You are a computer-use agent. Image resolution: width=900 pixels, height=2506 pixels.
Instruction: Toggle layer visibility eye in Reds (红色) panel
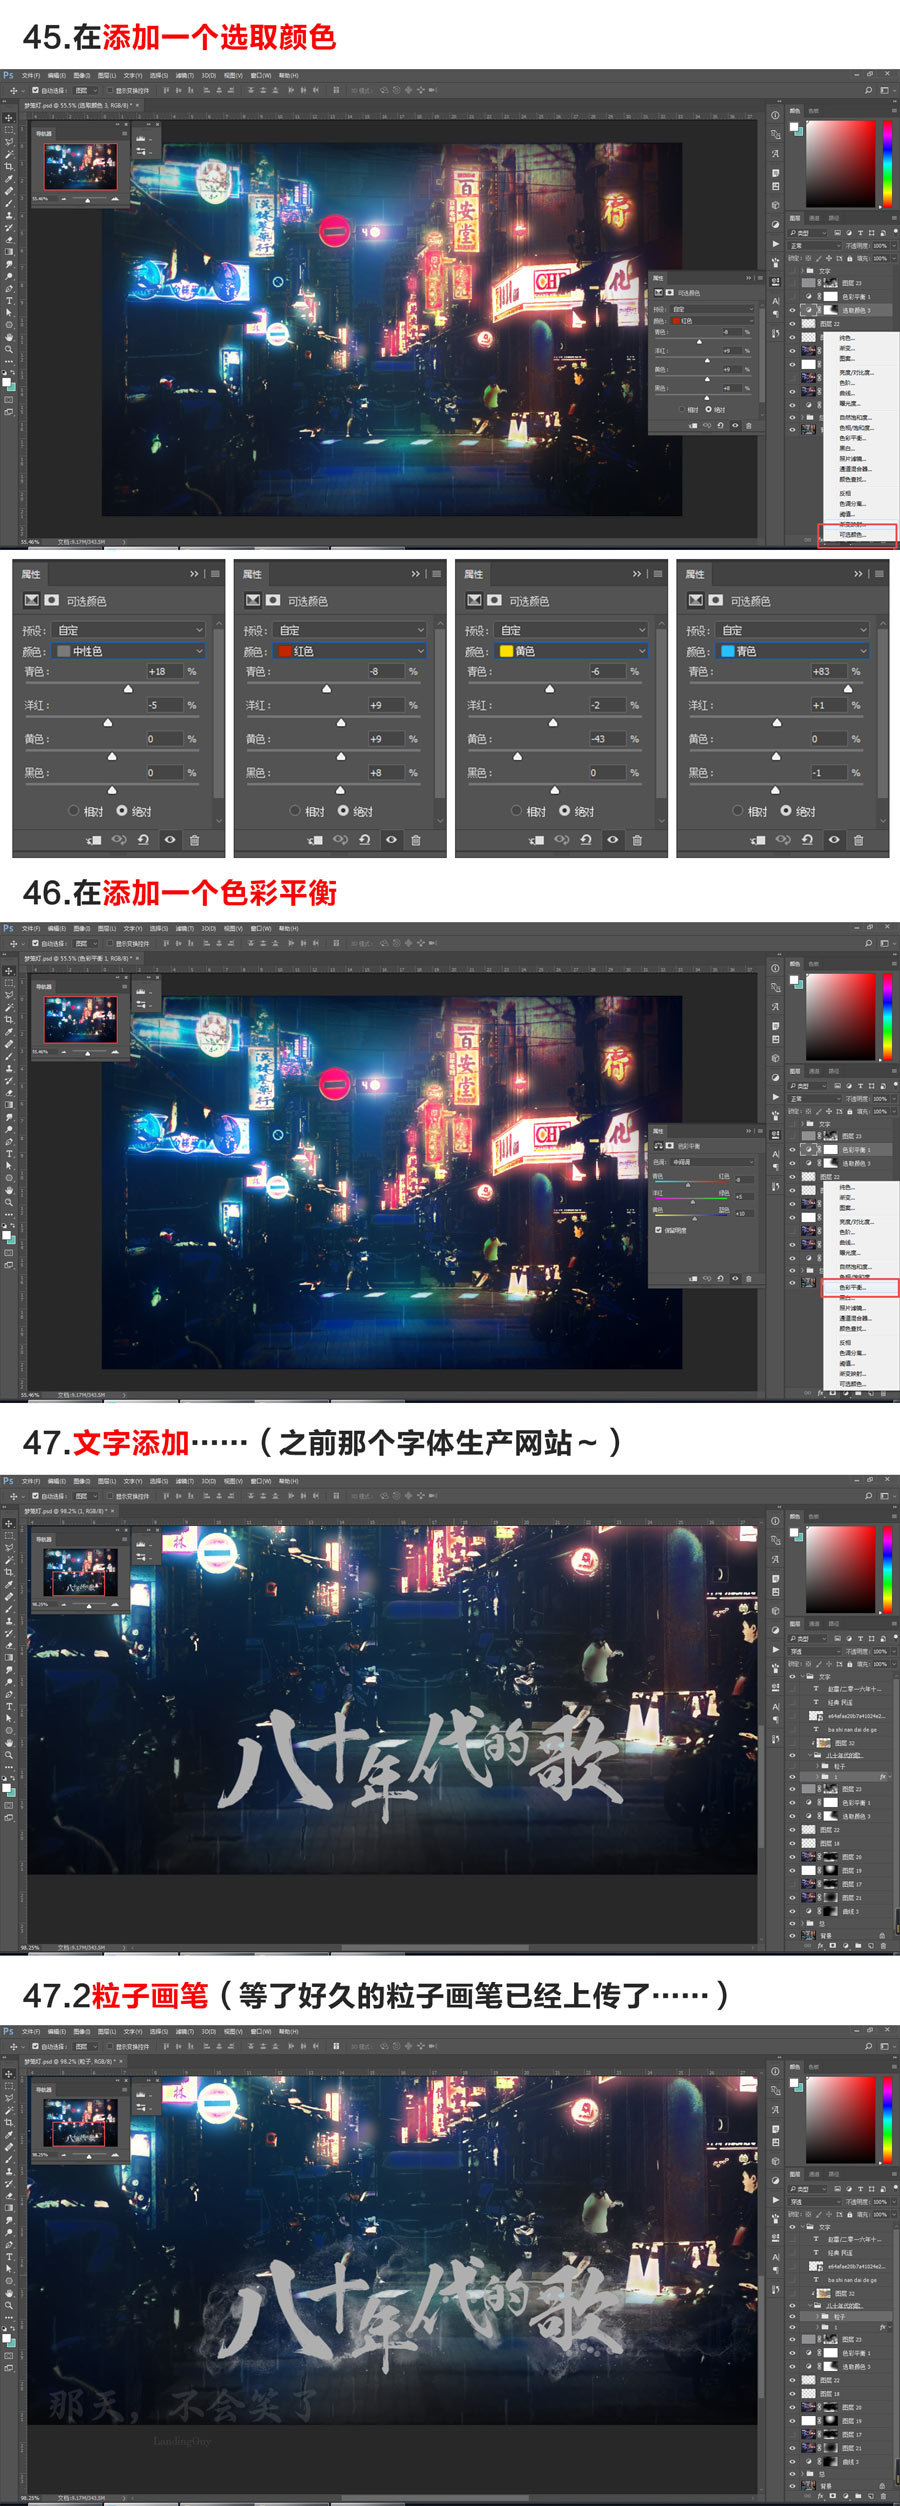pos(391,840)
